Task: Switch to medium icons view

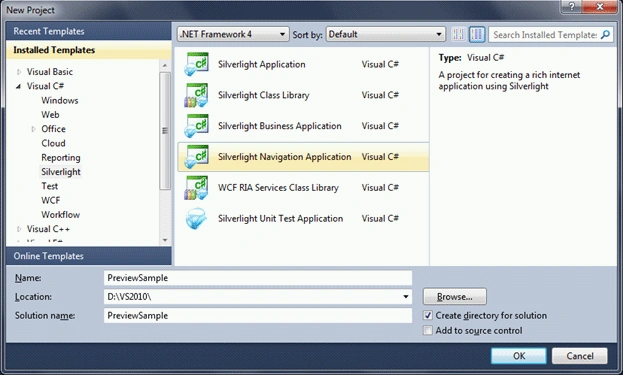Action: click(477, 35)
